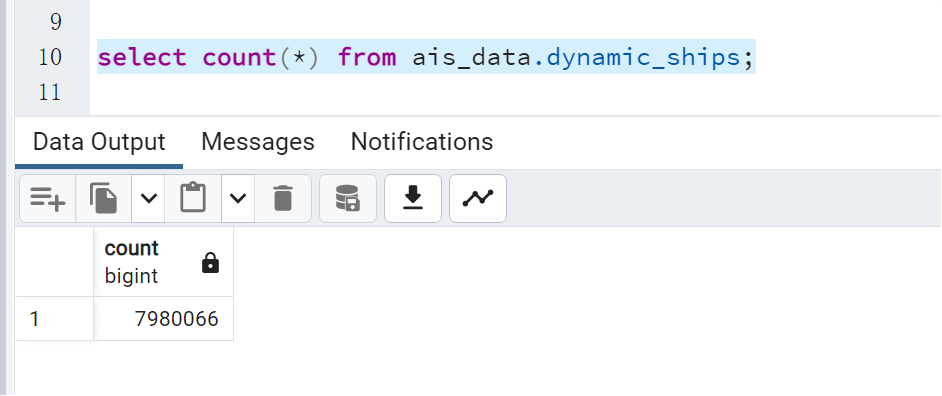942x396 pixels.
Task: Switch to the Data Output tab
Action: point(99,142)
